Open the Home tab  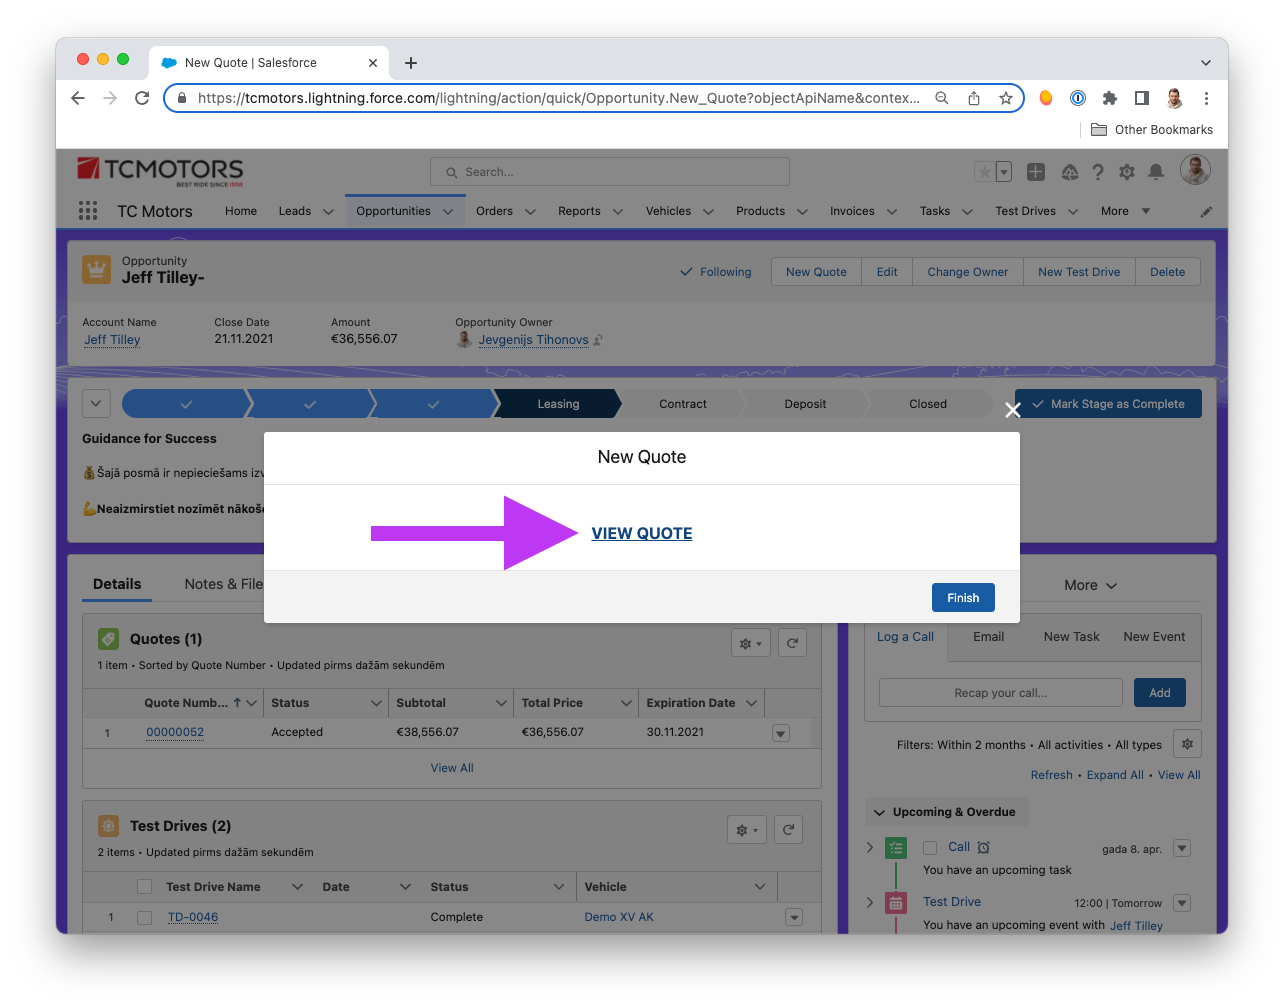pos(241,211)
